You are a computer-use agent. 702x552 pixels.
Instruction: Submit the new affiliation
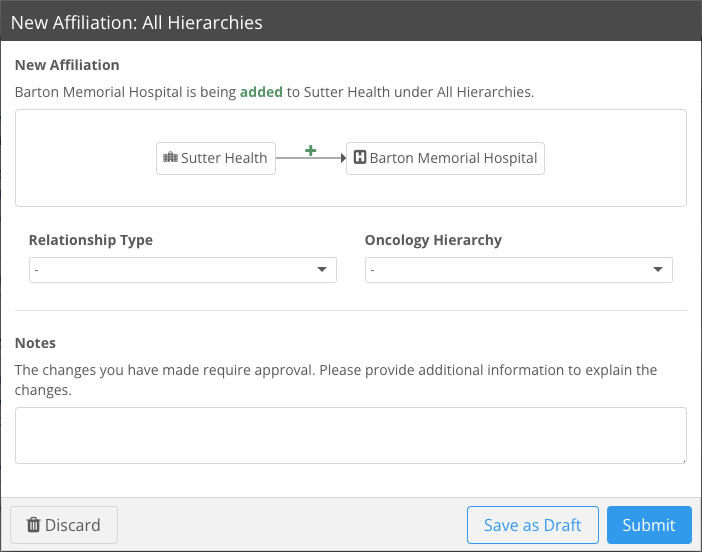pos(648,525)
